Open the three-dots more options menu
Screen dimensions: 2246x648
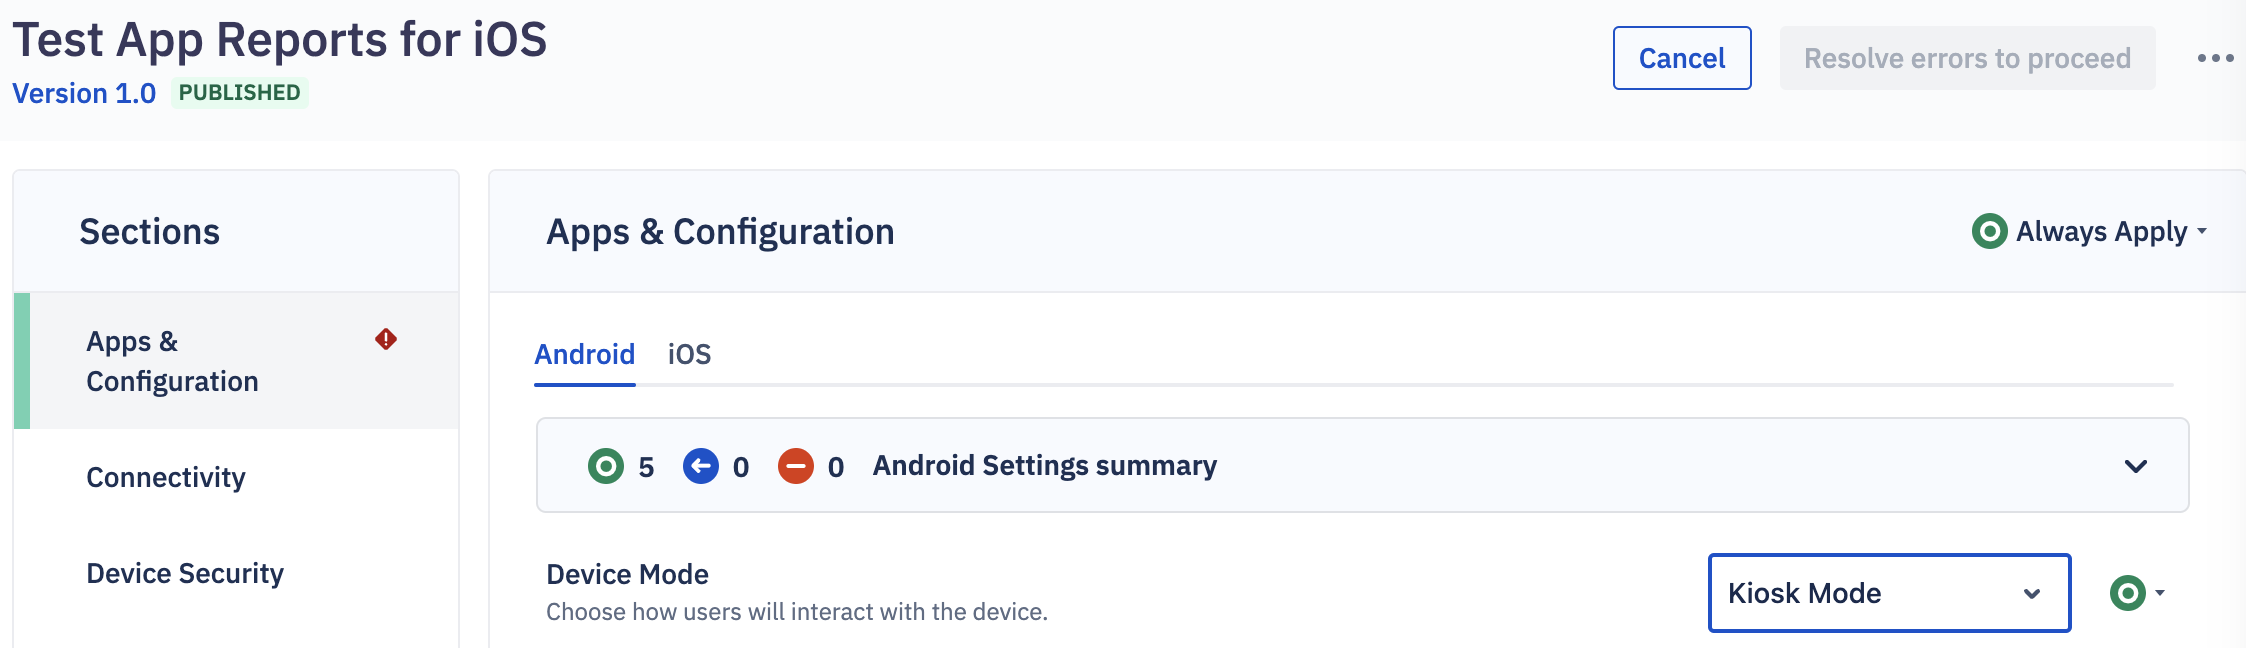tap(2215, 58)
